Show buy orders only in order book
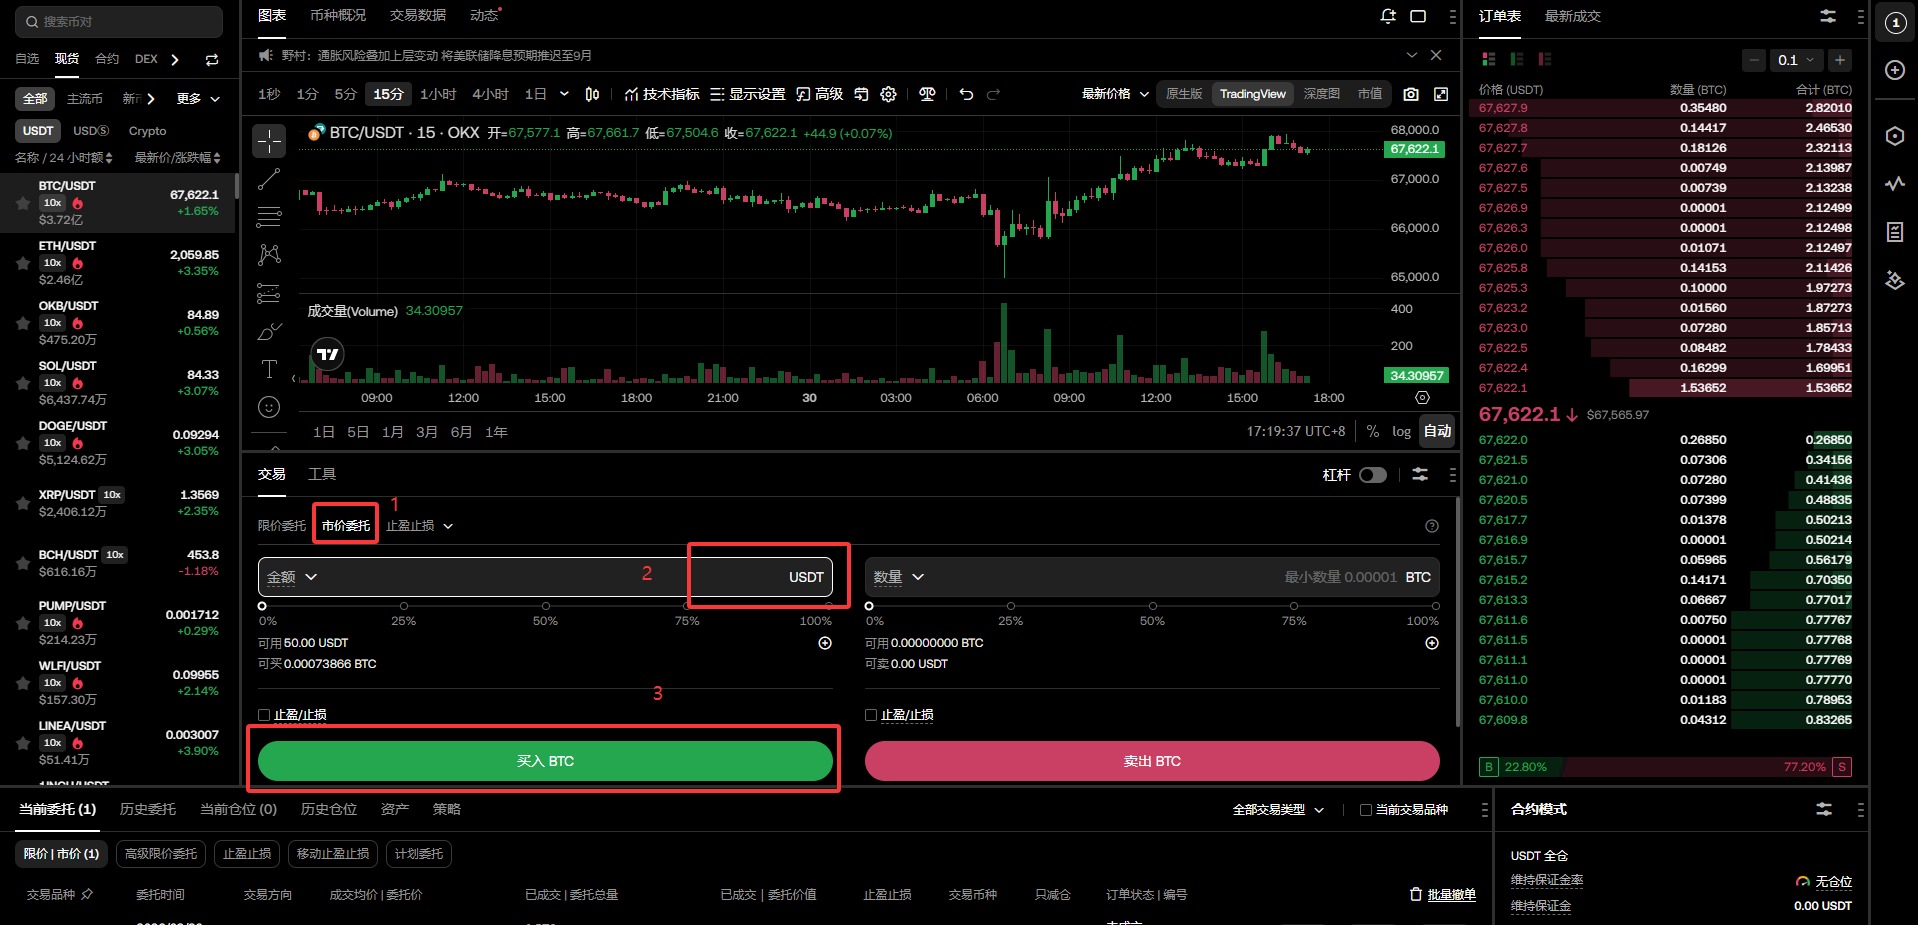The width and height of the screenshot is (1918, 925). click(1516, 60)
